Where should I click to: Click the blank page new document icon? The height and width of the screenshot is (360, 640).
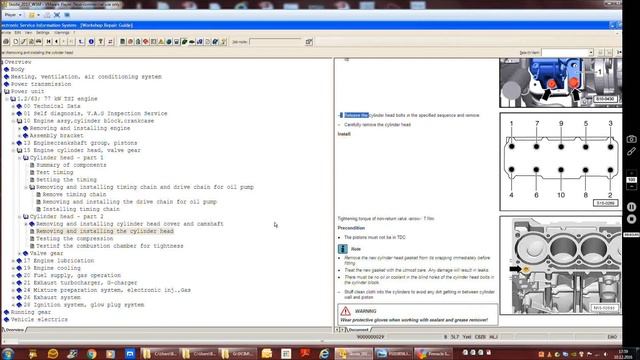(x=16, y=42)
